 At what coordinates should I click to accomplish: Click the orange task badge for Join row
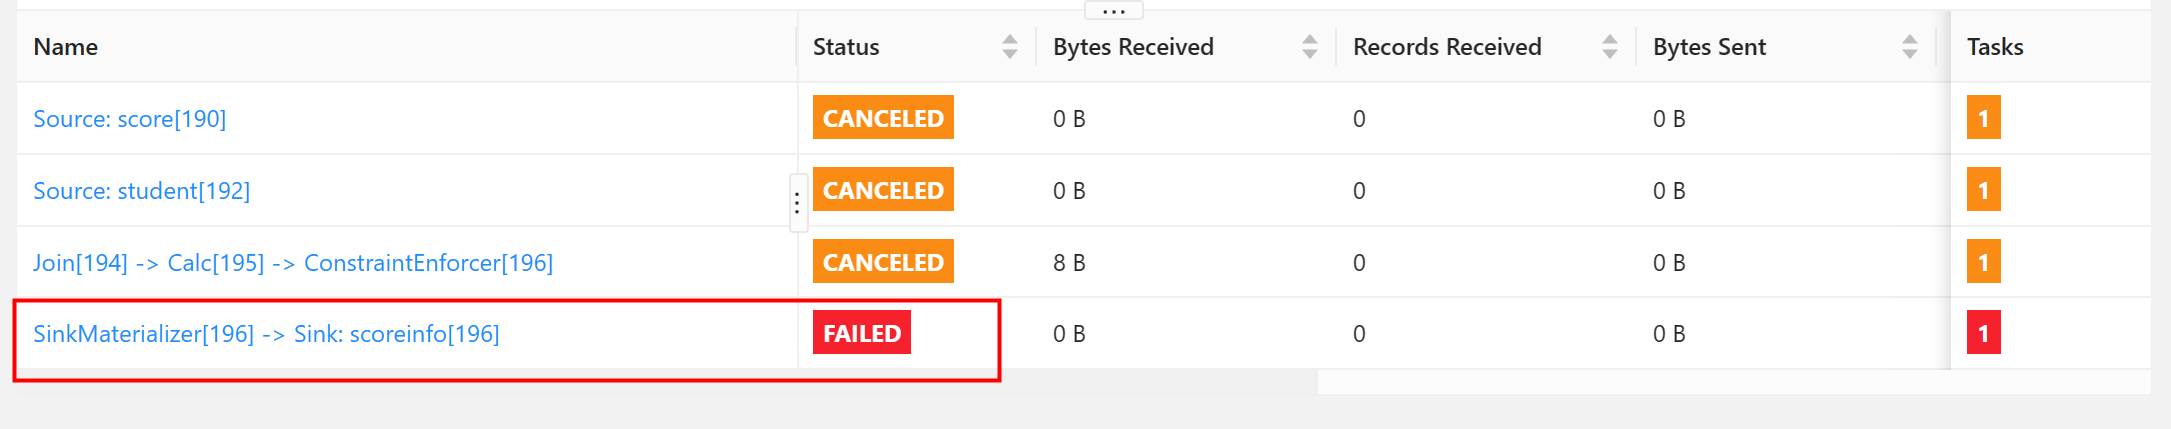[1983, 262]
